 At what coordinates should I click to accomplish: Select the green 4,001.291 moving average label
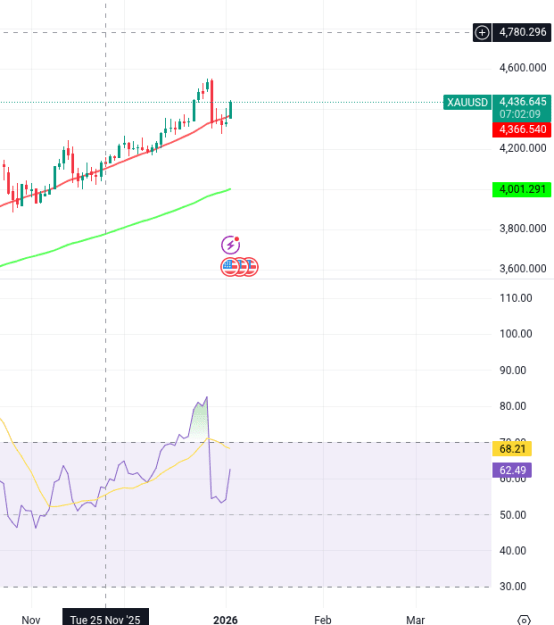click(x=522, y=189)
